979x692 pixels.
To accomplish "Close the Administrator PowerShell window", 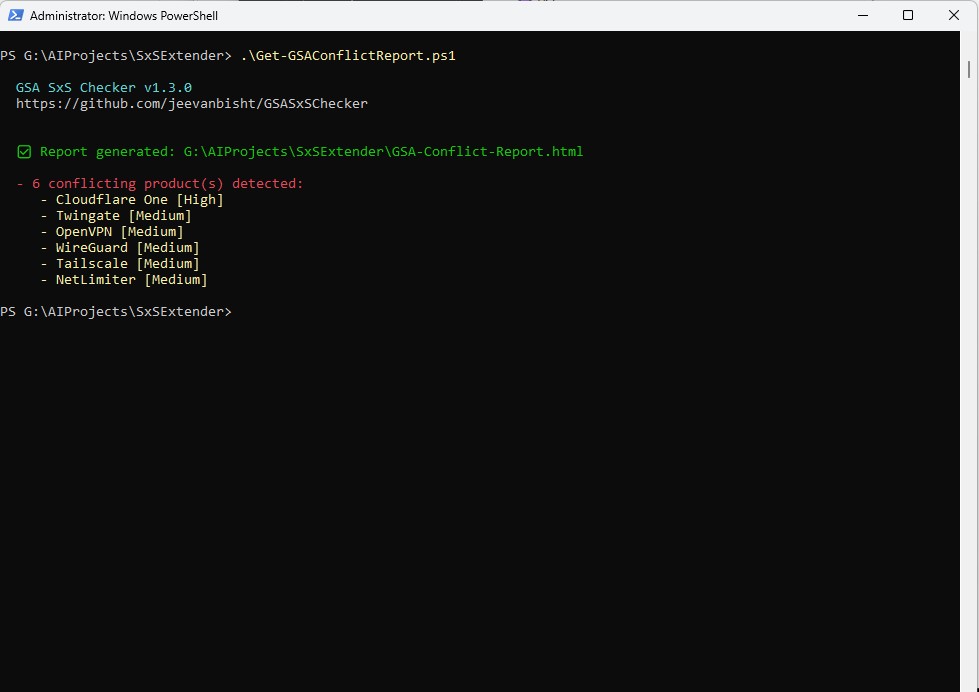I will pos(953,15).
